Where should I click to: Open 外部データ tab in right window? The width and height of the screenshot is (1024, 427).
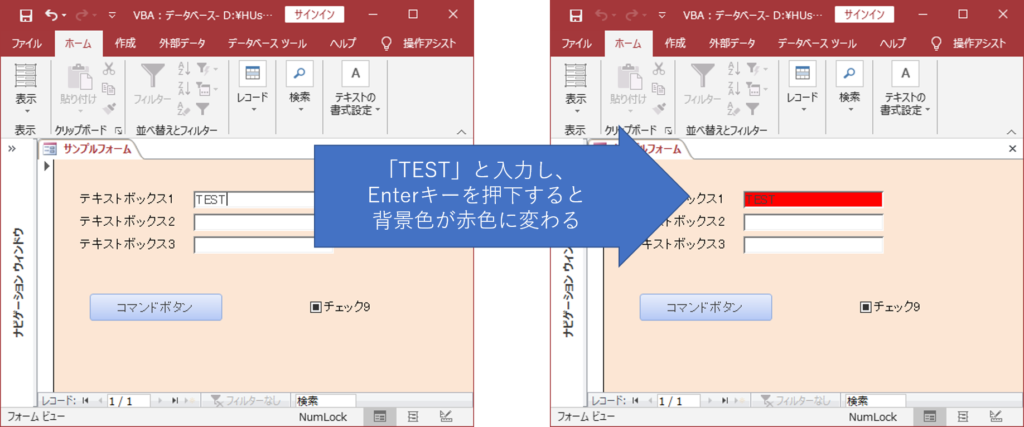click(732, 44)
